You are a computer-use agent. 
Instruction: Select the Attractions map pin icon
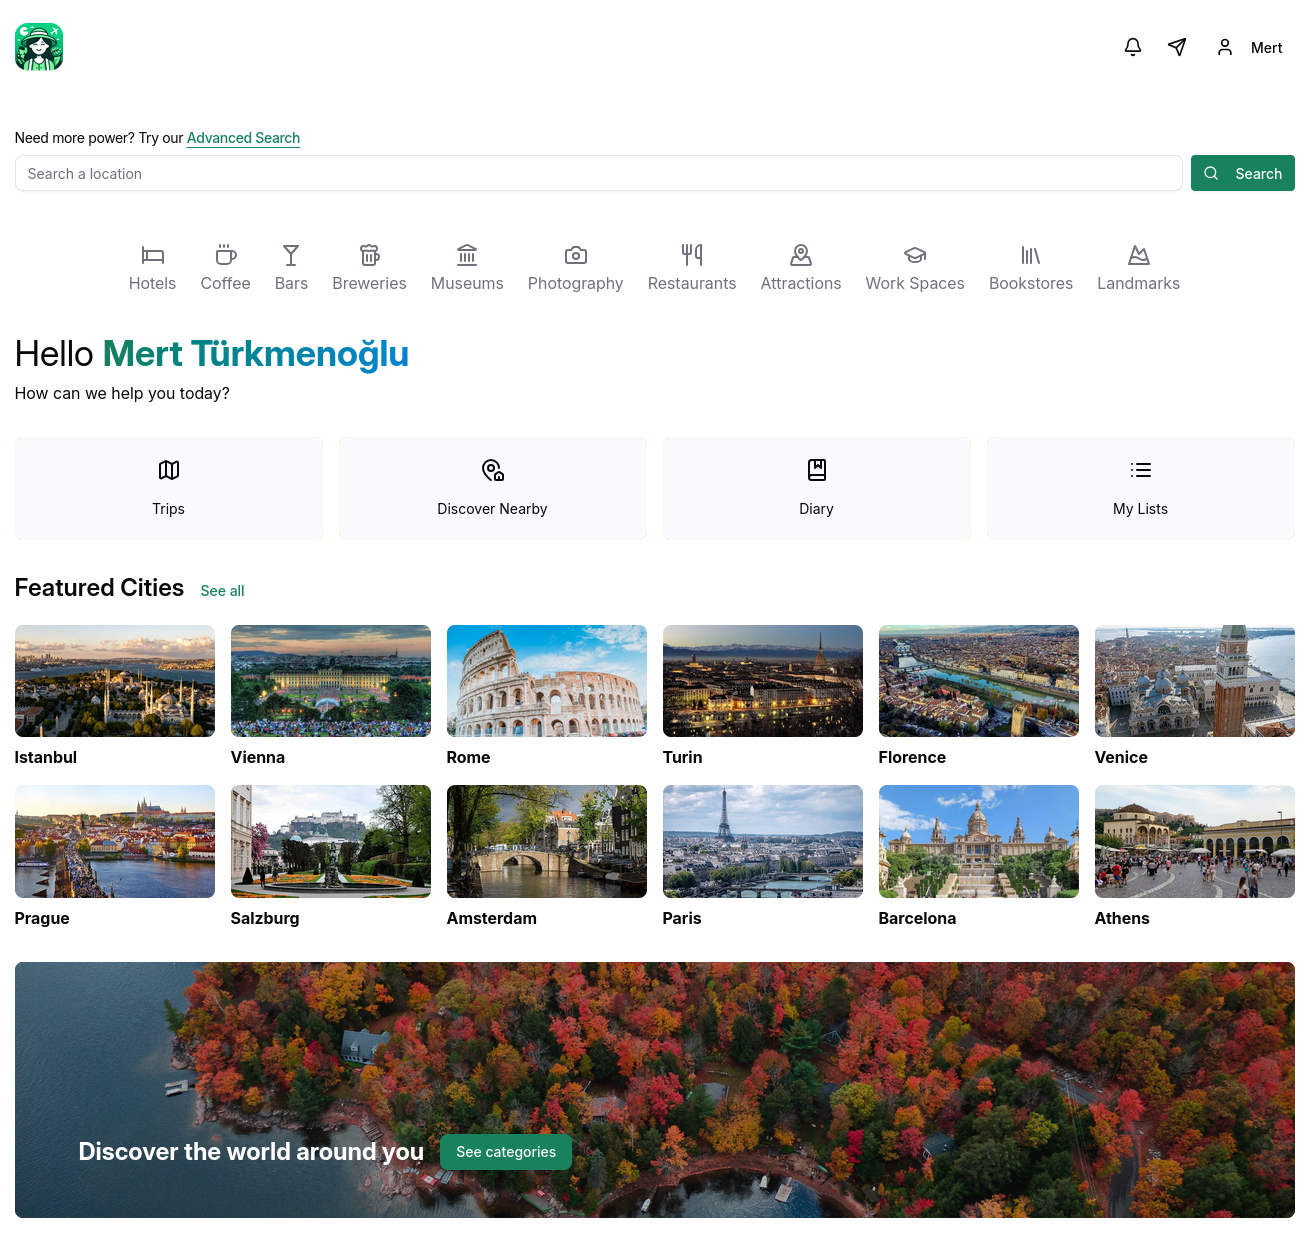[801, 255]
